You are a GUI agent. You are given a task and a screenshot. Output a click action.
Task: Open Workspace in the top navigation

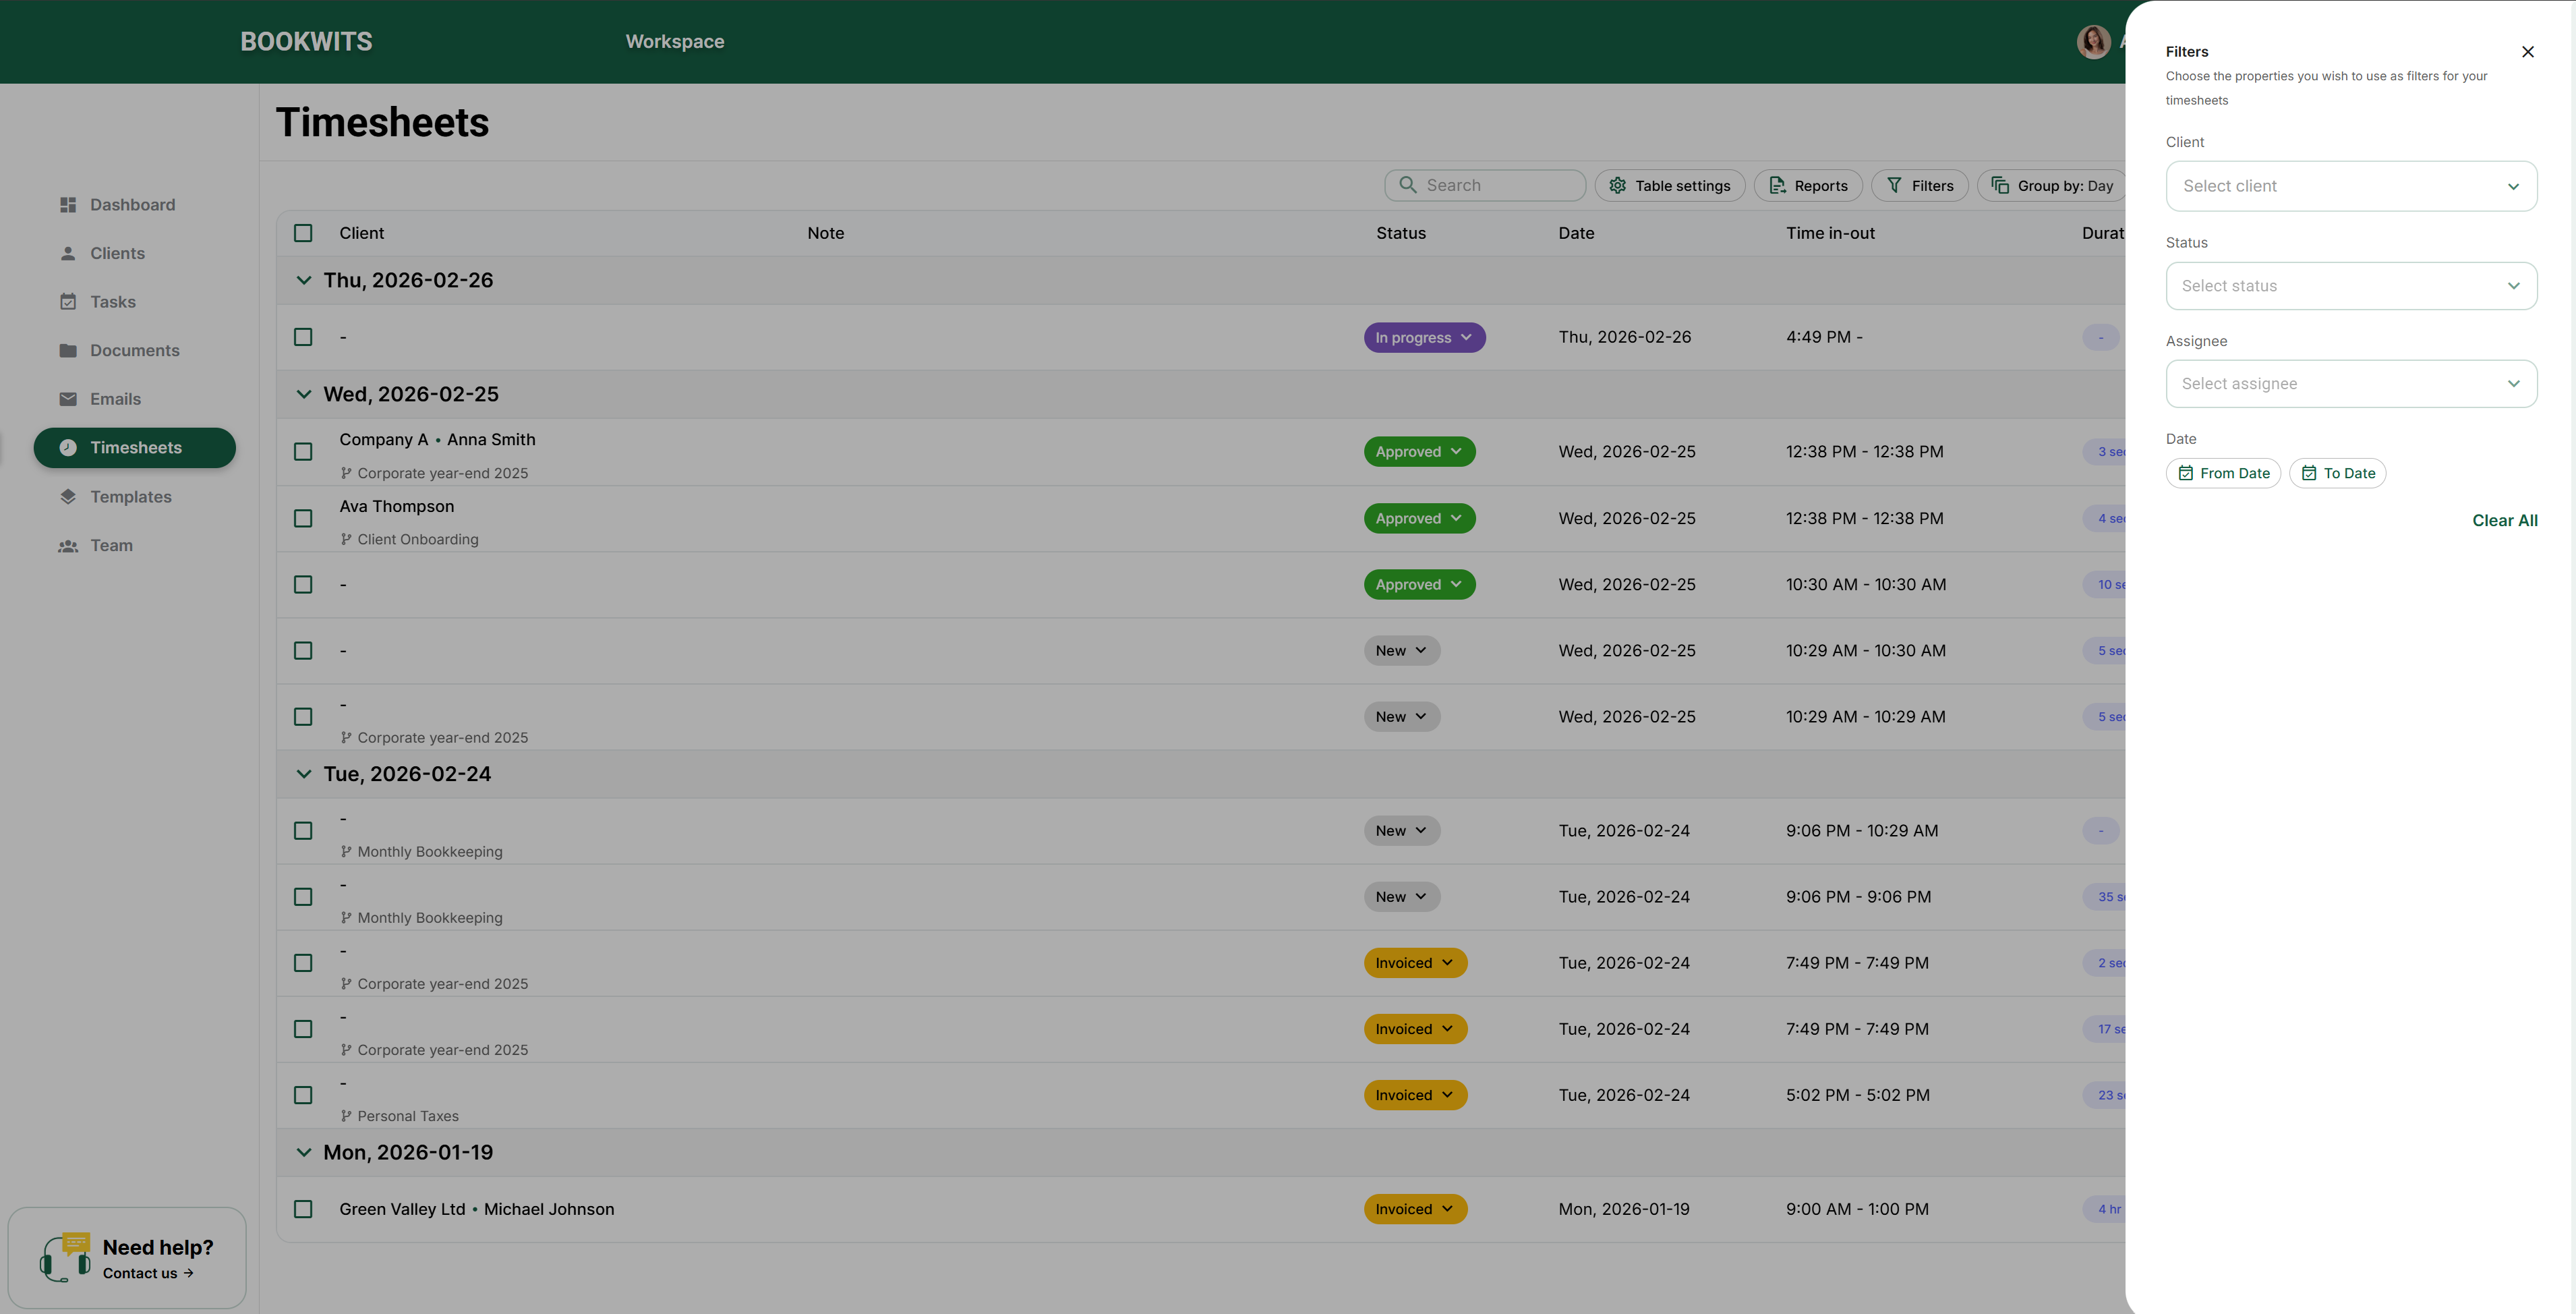(674, 42)
